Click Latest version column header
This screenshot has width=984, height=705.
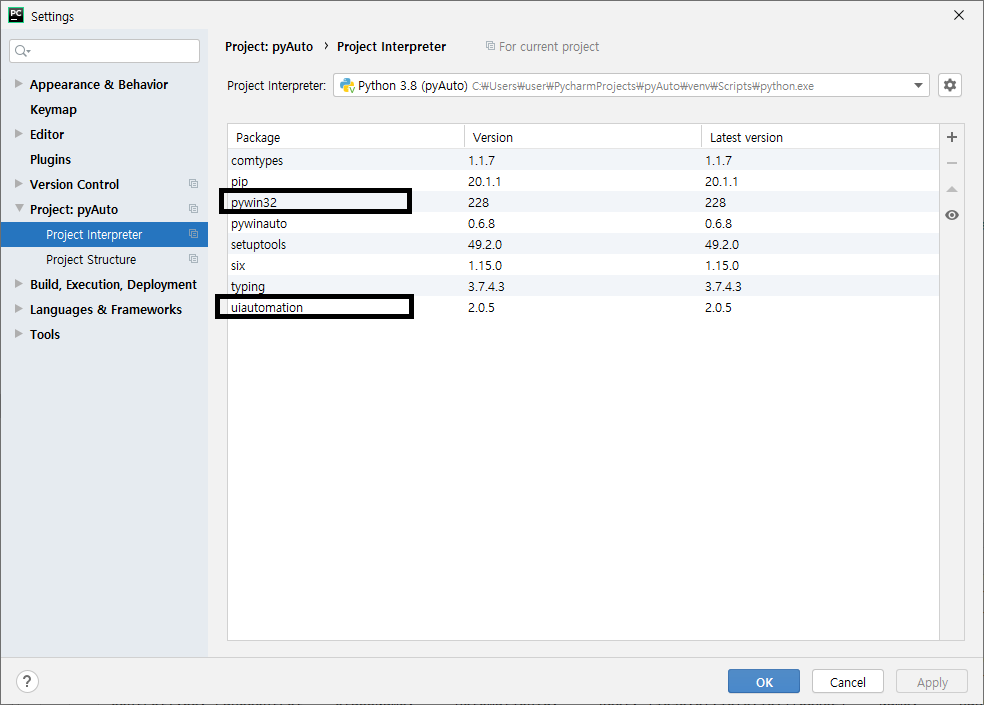click(820, 137)
